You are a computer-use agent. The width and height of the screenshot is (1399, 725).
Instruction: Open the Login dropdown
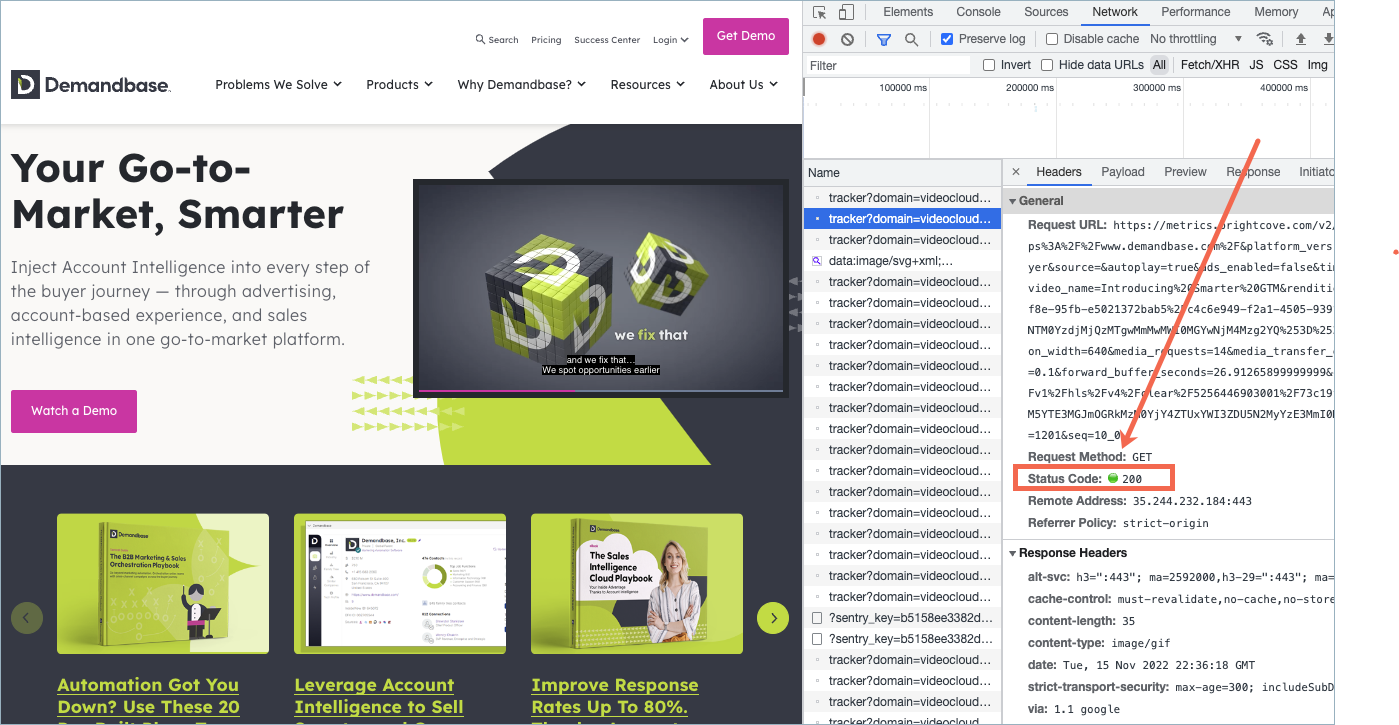[670, 40]
